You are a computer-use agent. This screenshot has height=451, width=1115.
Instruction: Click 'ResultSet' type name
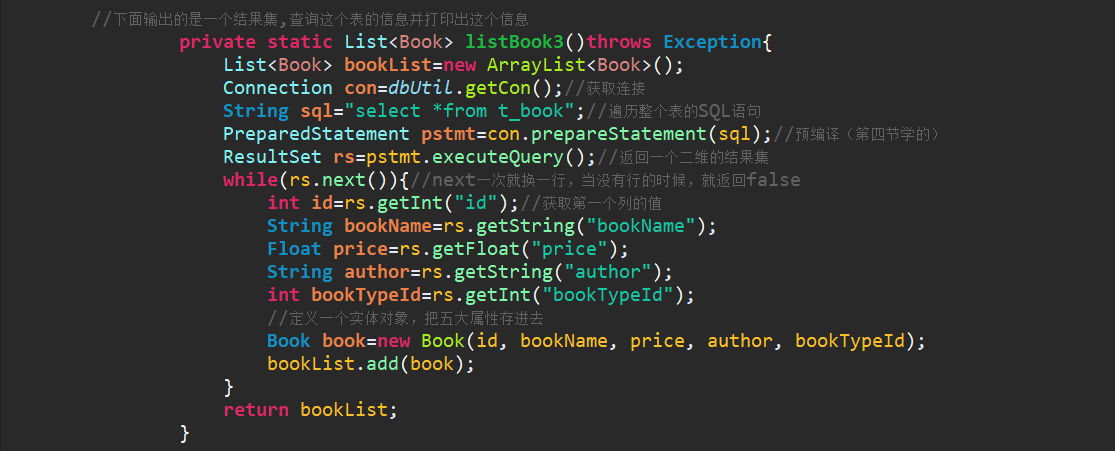click(x=272, y=156)
